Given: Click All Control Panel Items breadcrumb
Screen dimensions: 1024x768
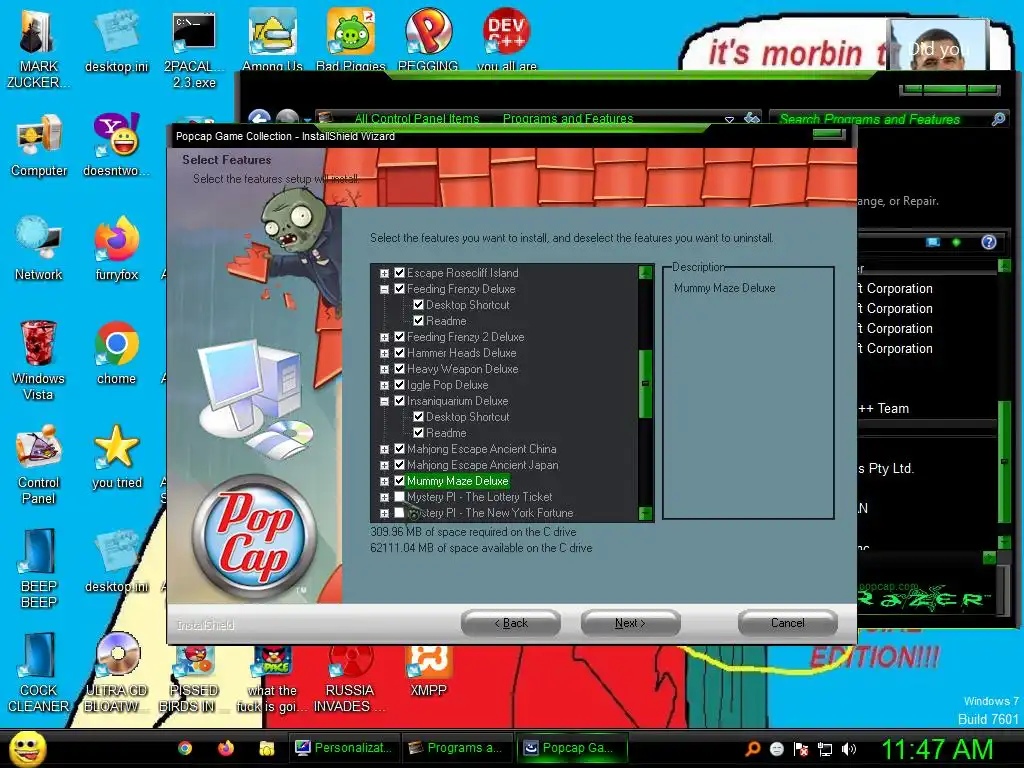Looking at the screenshot, I should point(417,119).
